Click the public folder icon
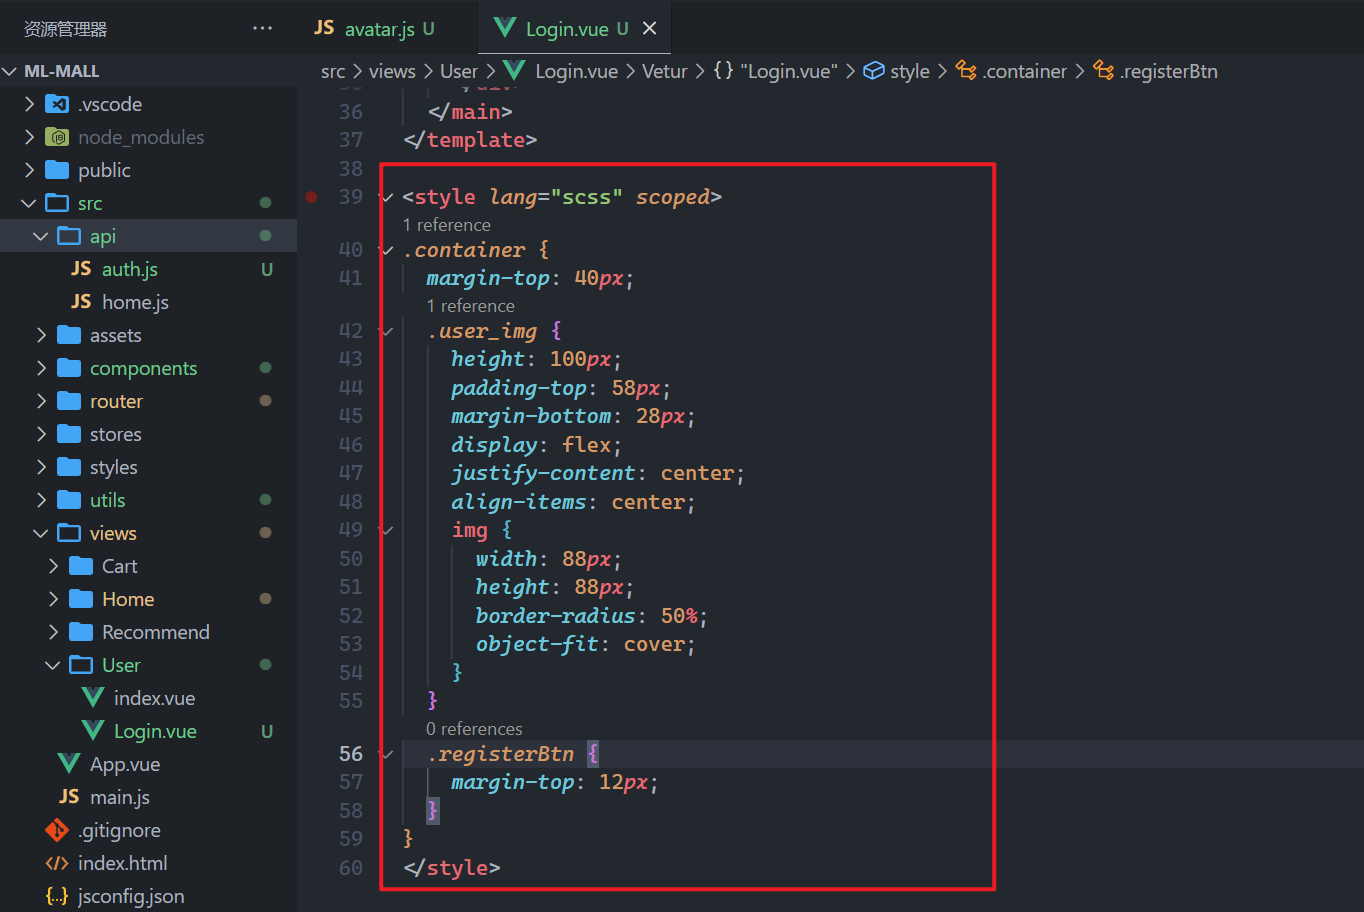The width and height of the screenshot is (1364, 912). (58, 170)
